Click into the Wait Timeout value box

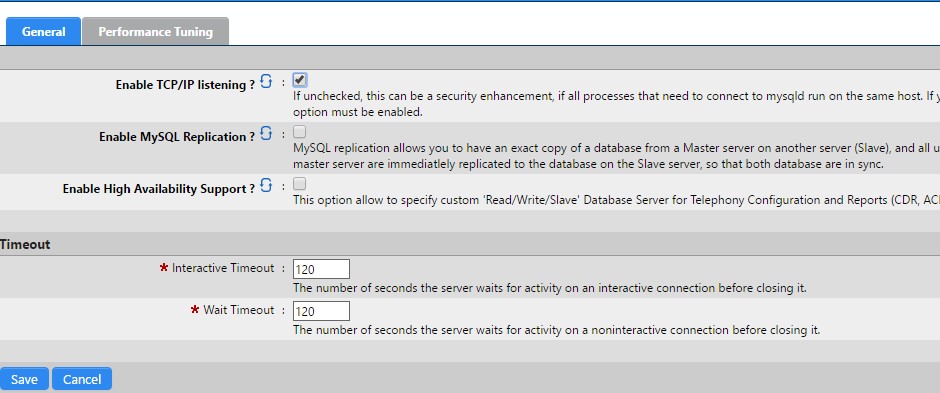click(321, 312)
